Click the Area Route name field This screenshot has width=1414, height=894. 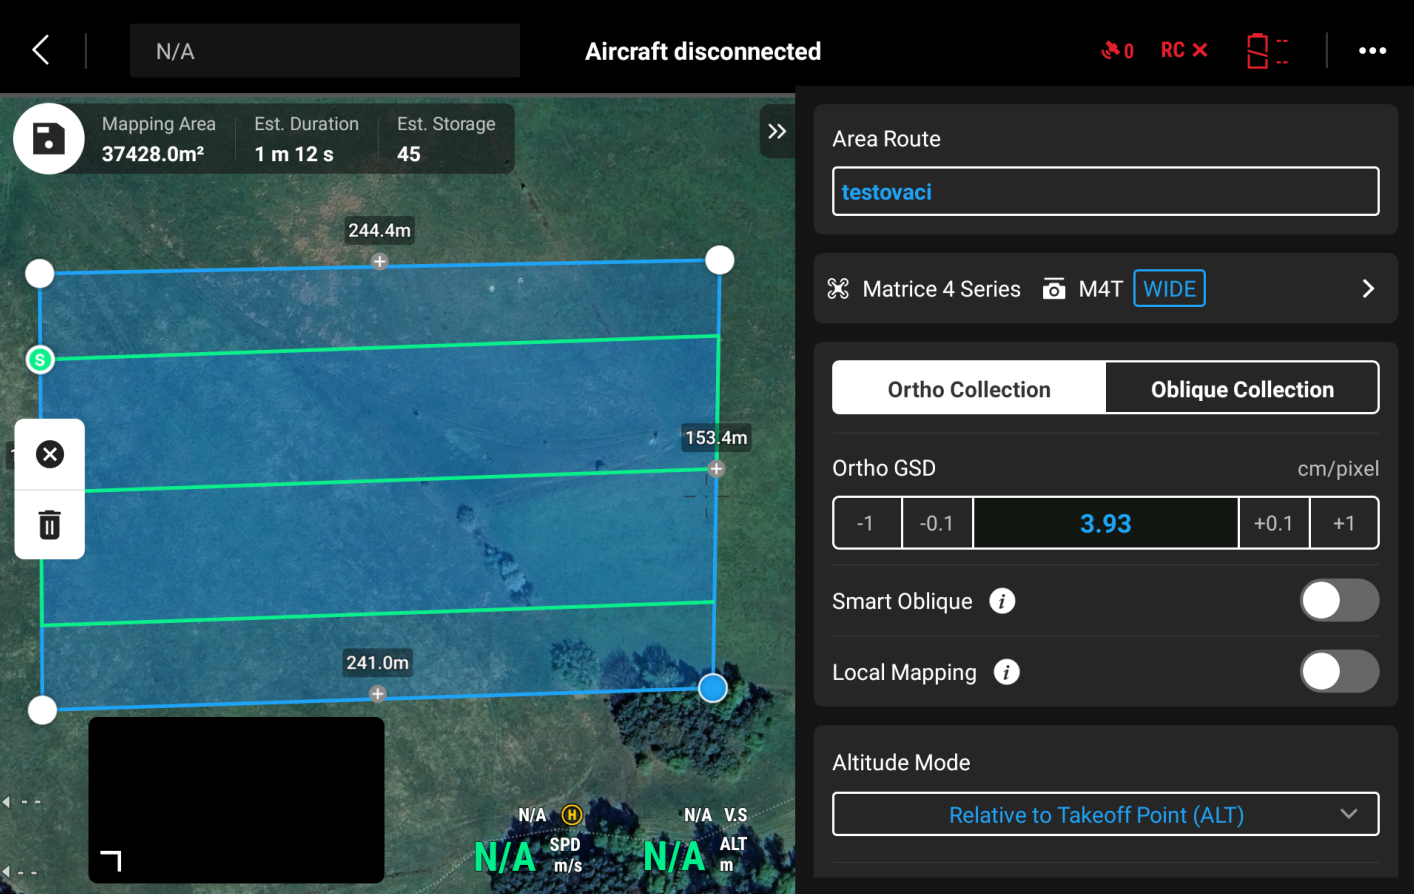pyautogui.click(x=1105, y=192)
